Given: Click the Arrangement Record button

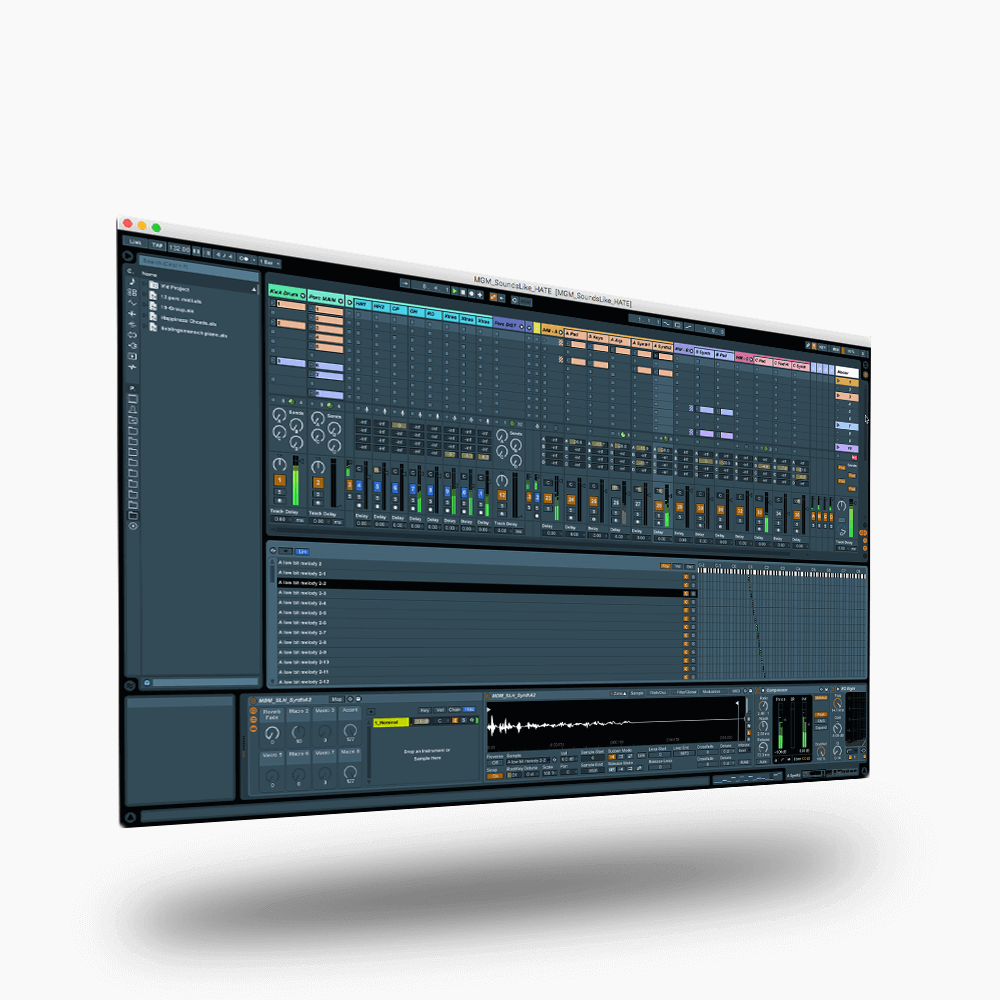Looking at the screenshot, I should point(471,293).
